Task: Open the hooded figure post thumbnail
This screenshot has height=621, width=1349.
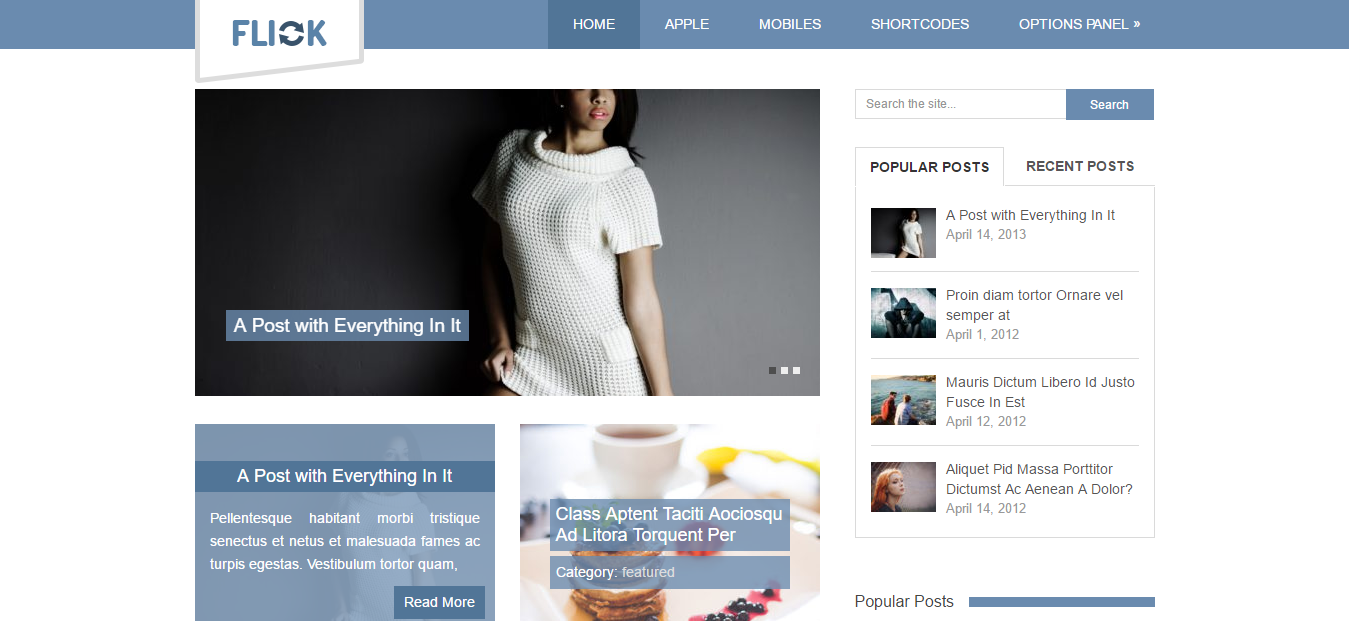Action: point(903,313)
